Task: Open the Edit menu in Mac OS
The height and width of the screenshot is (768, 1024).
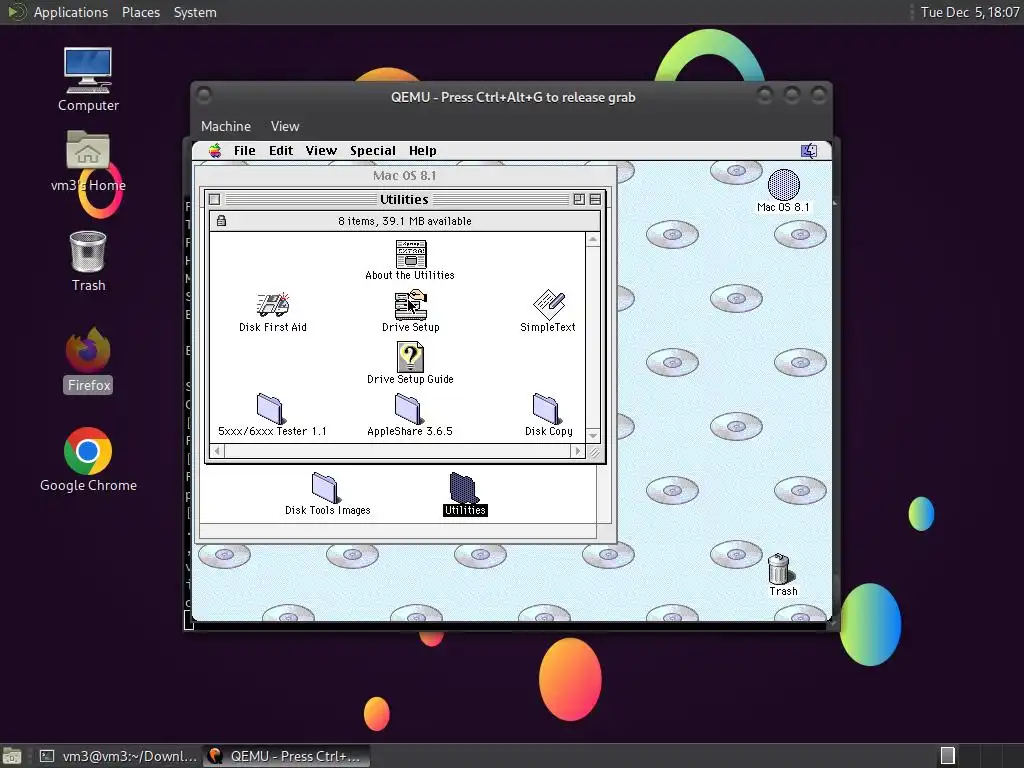Action: click(281, 151)
